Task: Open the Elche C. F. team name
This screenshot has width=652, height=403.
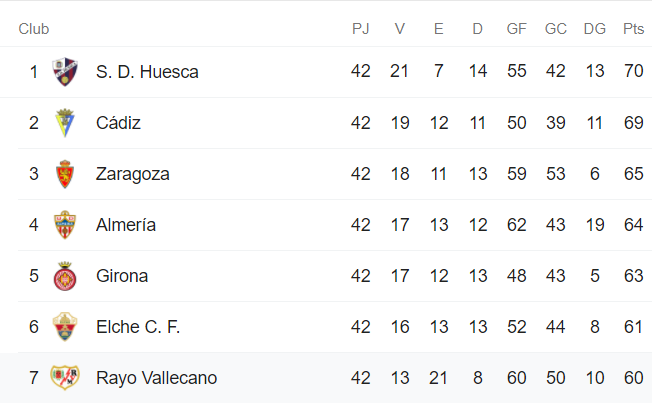Action: [x=138, y=327]
